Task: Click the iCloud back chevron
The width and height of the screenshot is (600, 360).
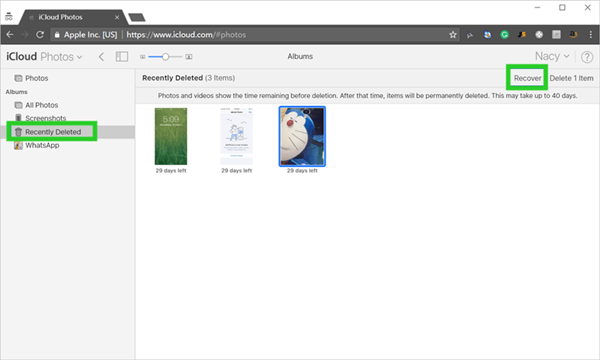Action: [101, 57]
